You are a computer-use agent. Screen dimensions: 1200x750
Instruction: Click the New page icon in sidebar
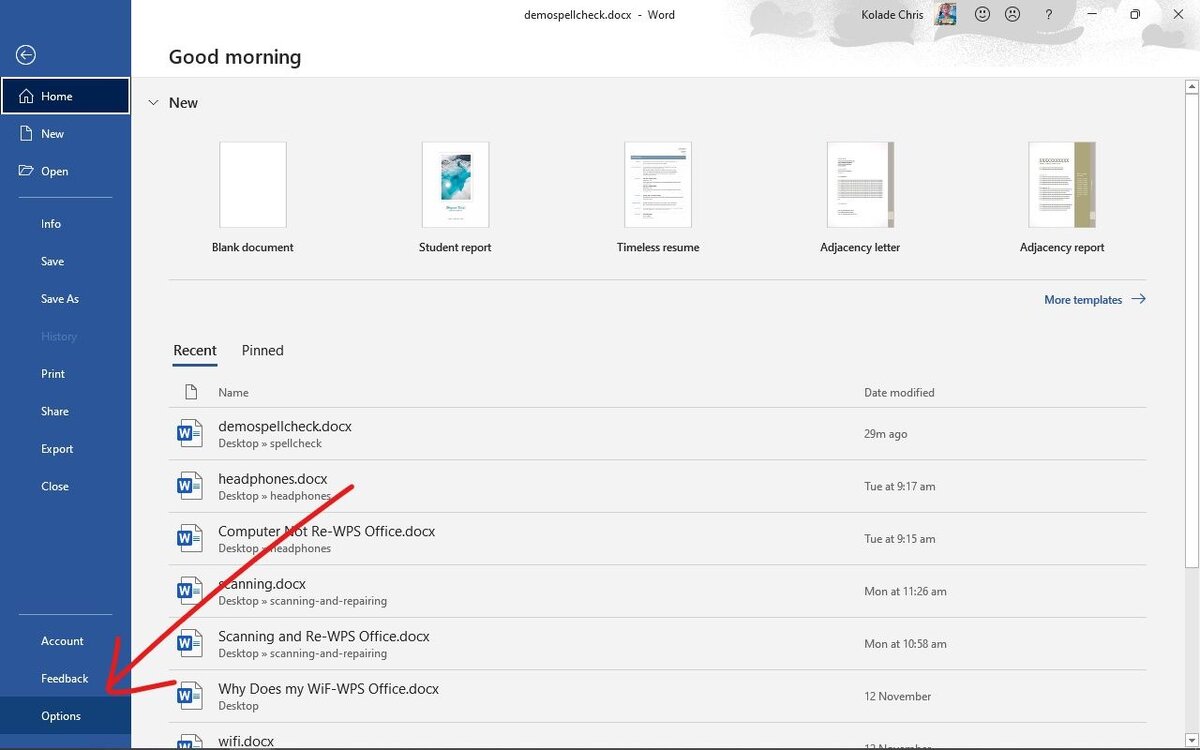[26, 133]
